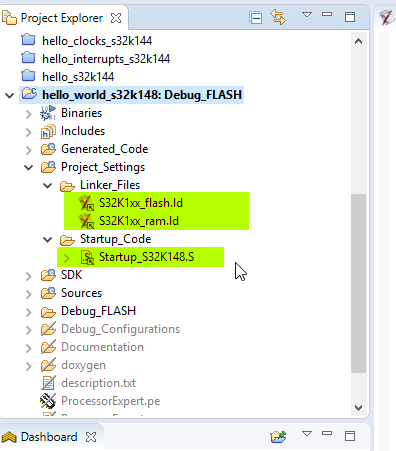Expand the Sources folder
This screenshot has height=451, width=396.
29,294
